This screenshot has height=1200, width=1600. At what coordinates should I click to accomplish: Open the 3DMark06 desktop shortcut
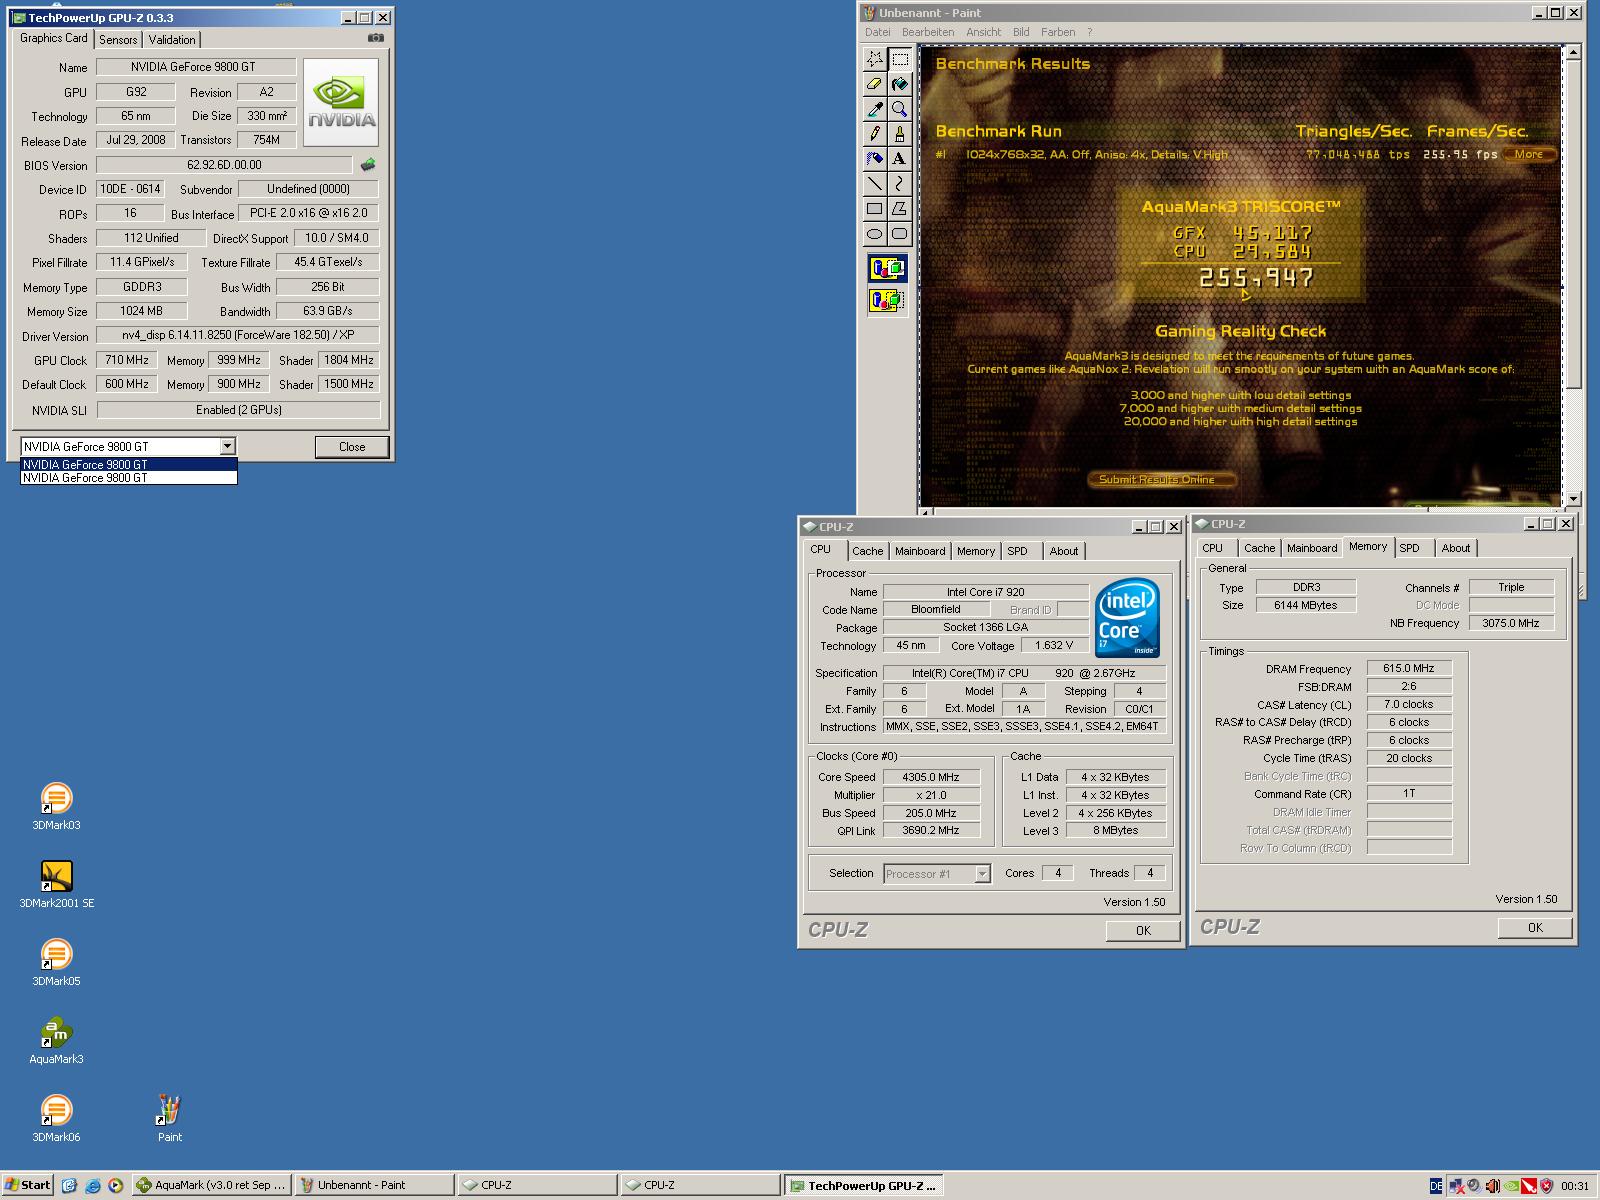56,1119
